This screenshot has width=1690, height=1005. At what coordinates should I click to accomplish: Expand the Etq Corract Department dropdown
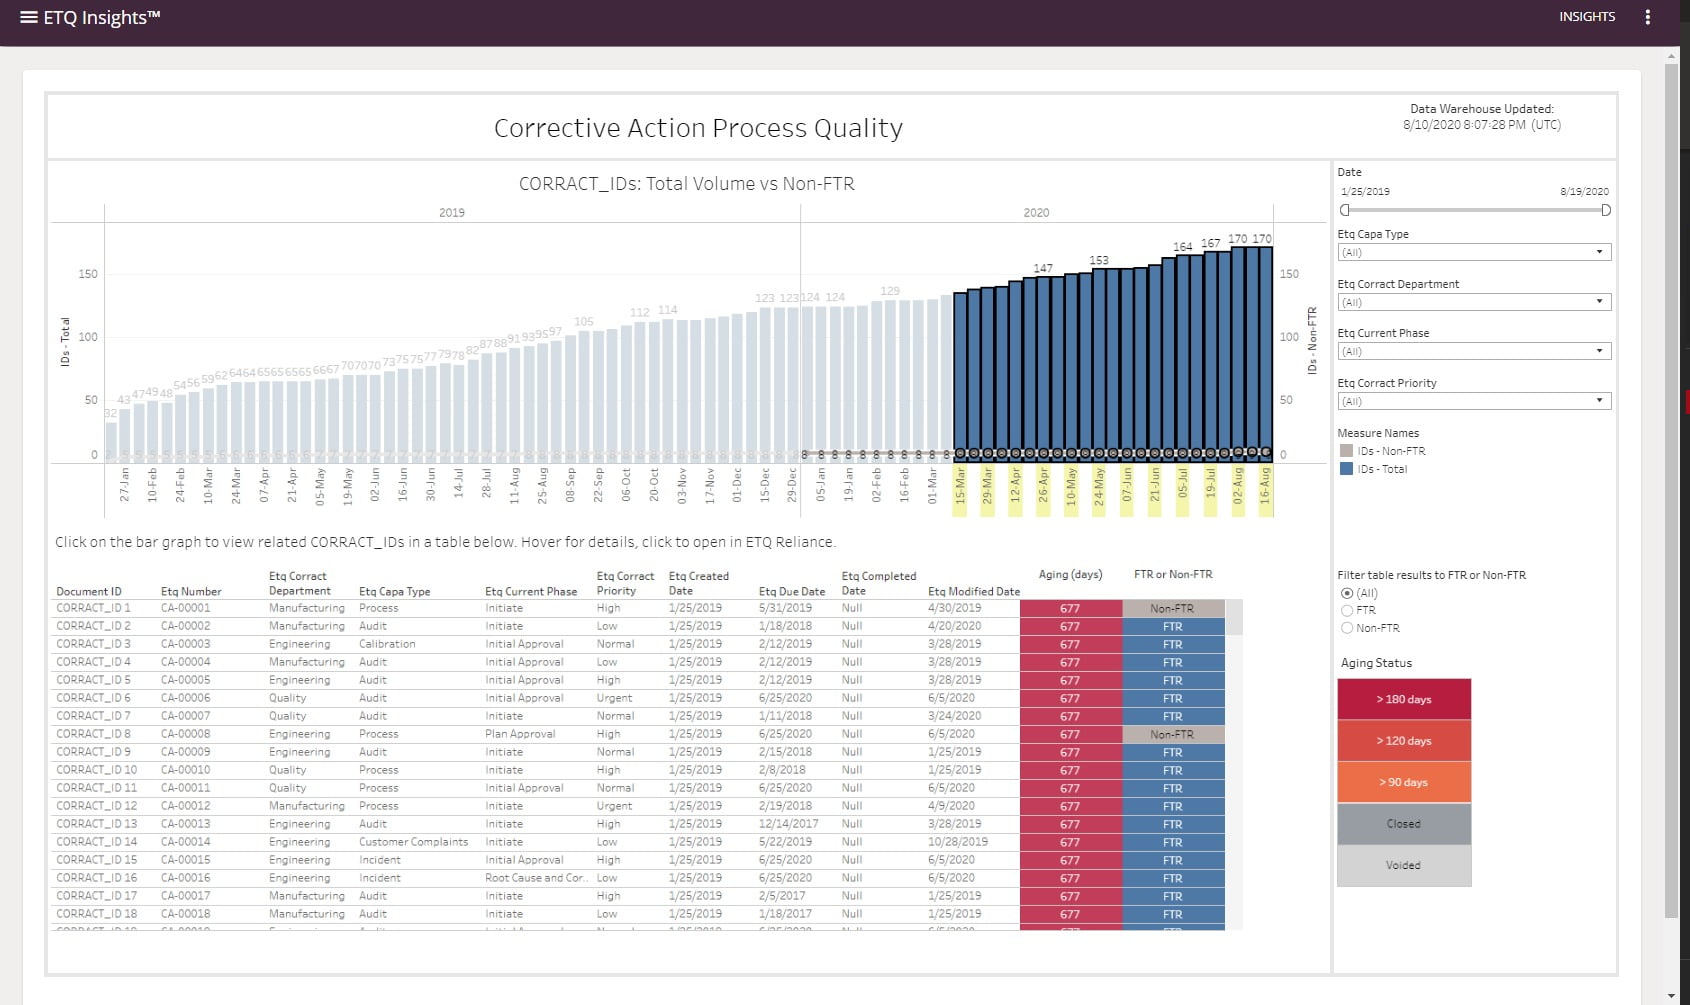1474,302
